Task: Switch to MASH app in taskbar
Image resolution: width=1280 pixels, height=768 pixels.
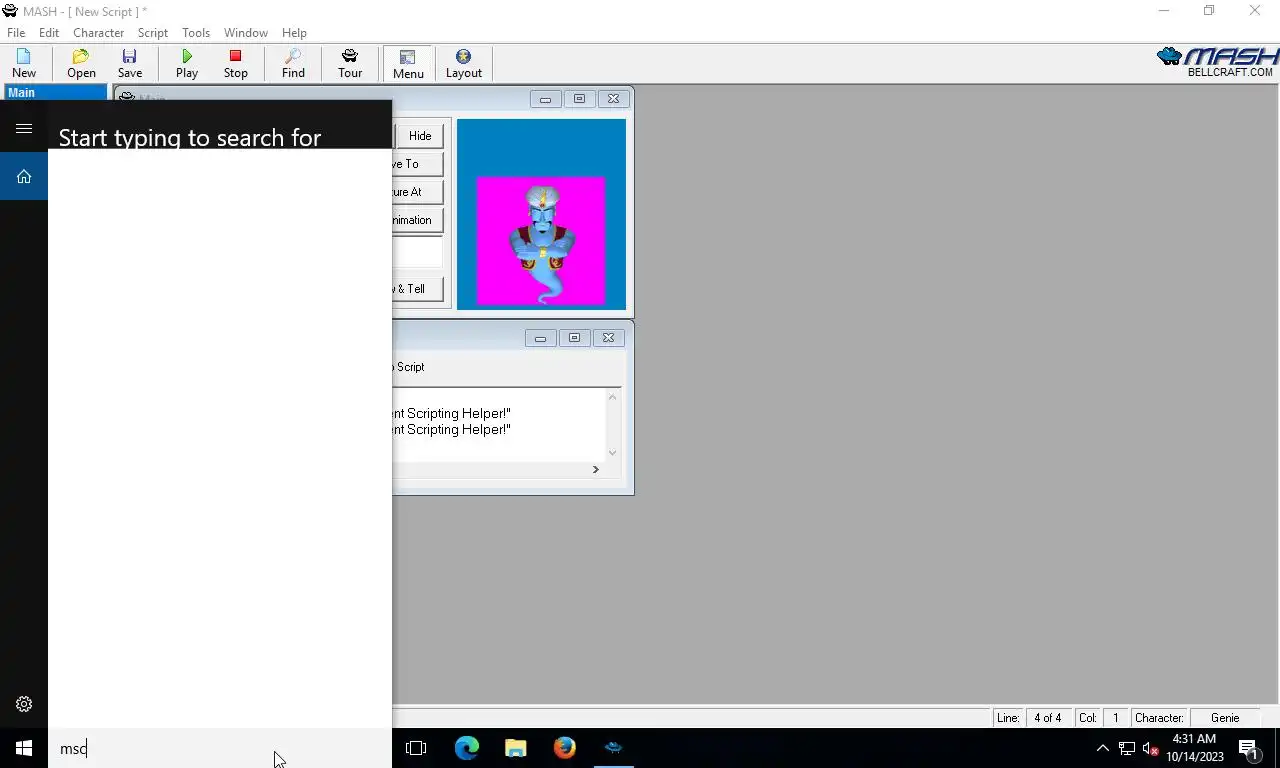Action: pos(614,748)
